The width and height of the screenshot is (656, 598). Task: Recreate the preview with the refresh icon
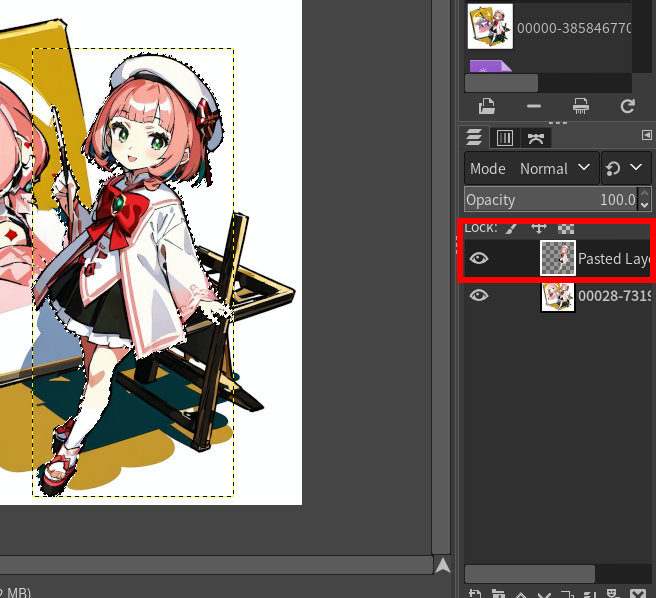(x=628, y=106)
